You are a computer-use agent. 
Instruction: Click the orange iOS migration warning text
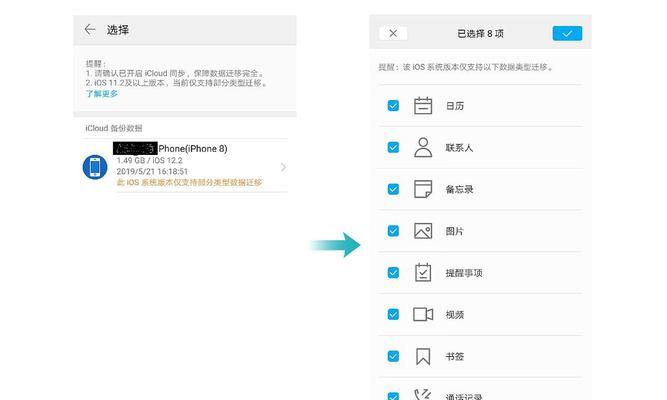[189, 182]
